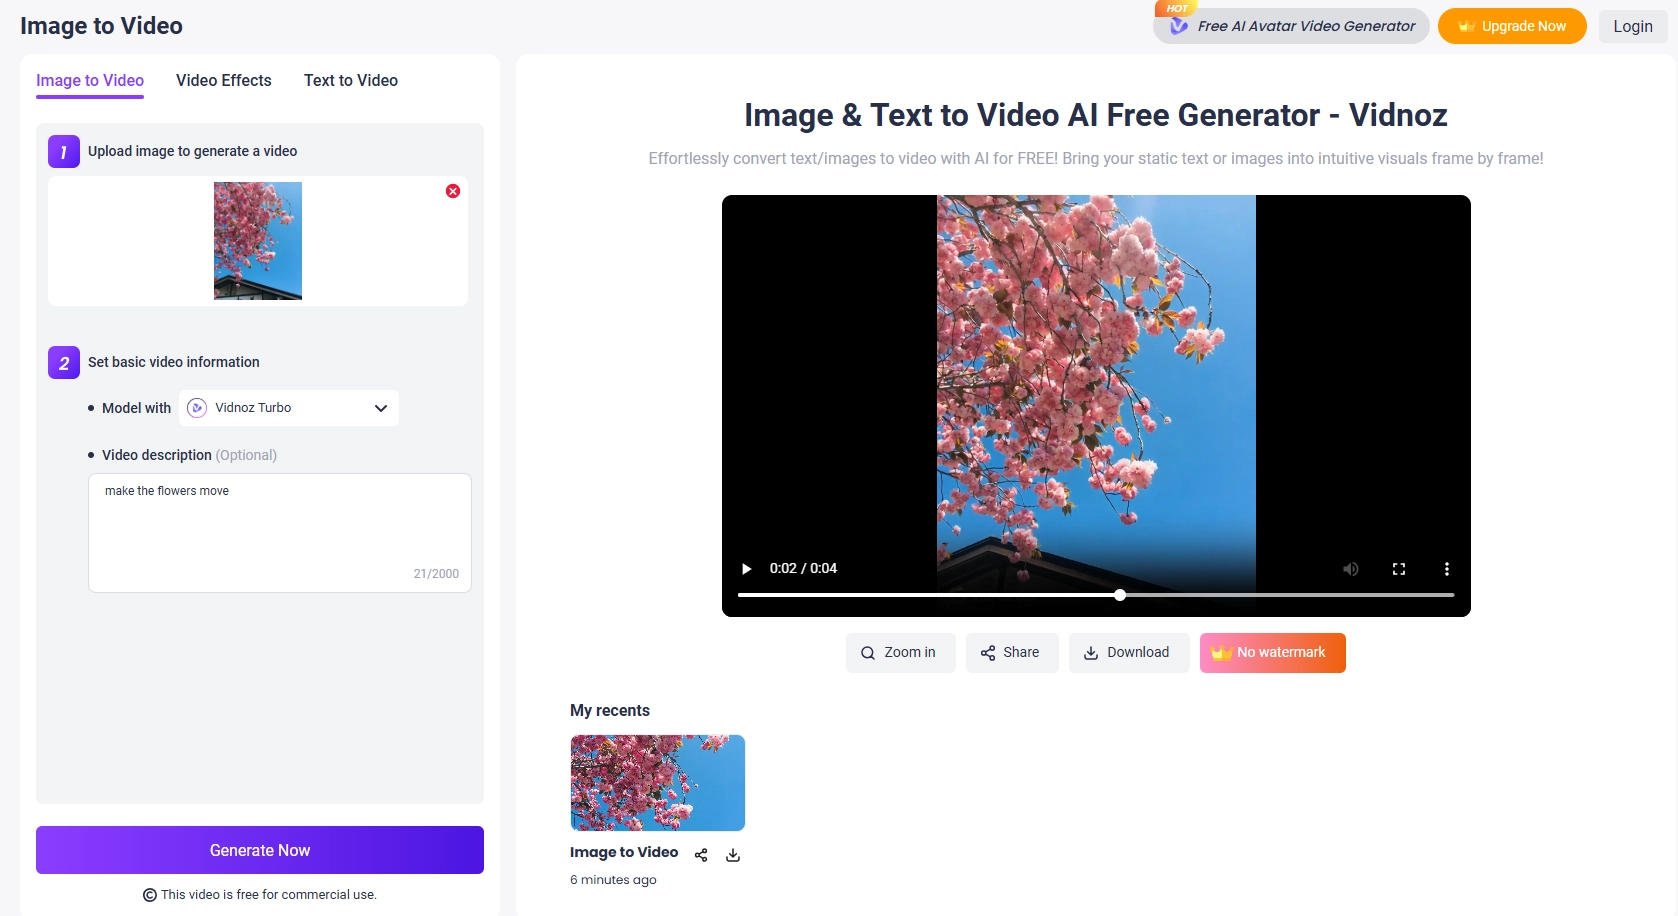Screen dimensions: 1678x916
Task: Remove the uploaded cherry blossom image
Action: pyautogui.click(x=452, y=191)
